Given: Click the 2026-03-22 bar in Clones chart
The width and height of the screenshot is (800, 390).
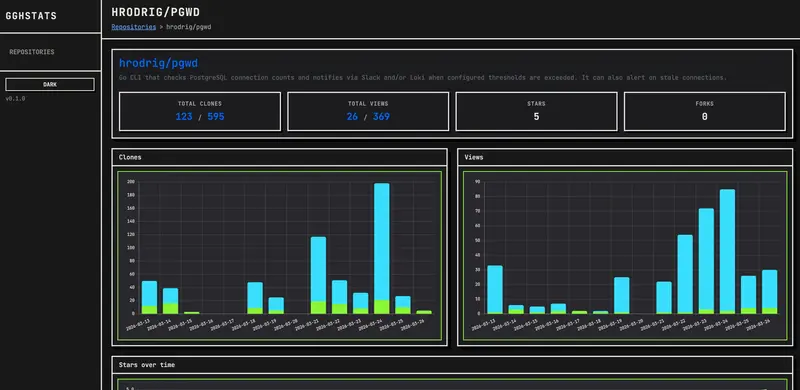Looking at the screenshot, I should [339, 297].
